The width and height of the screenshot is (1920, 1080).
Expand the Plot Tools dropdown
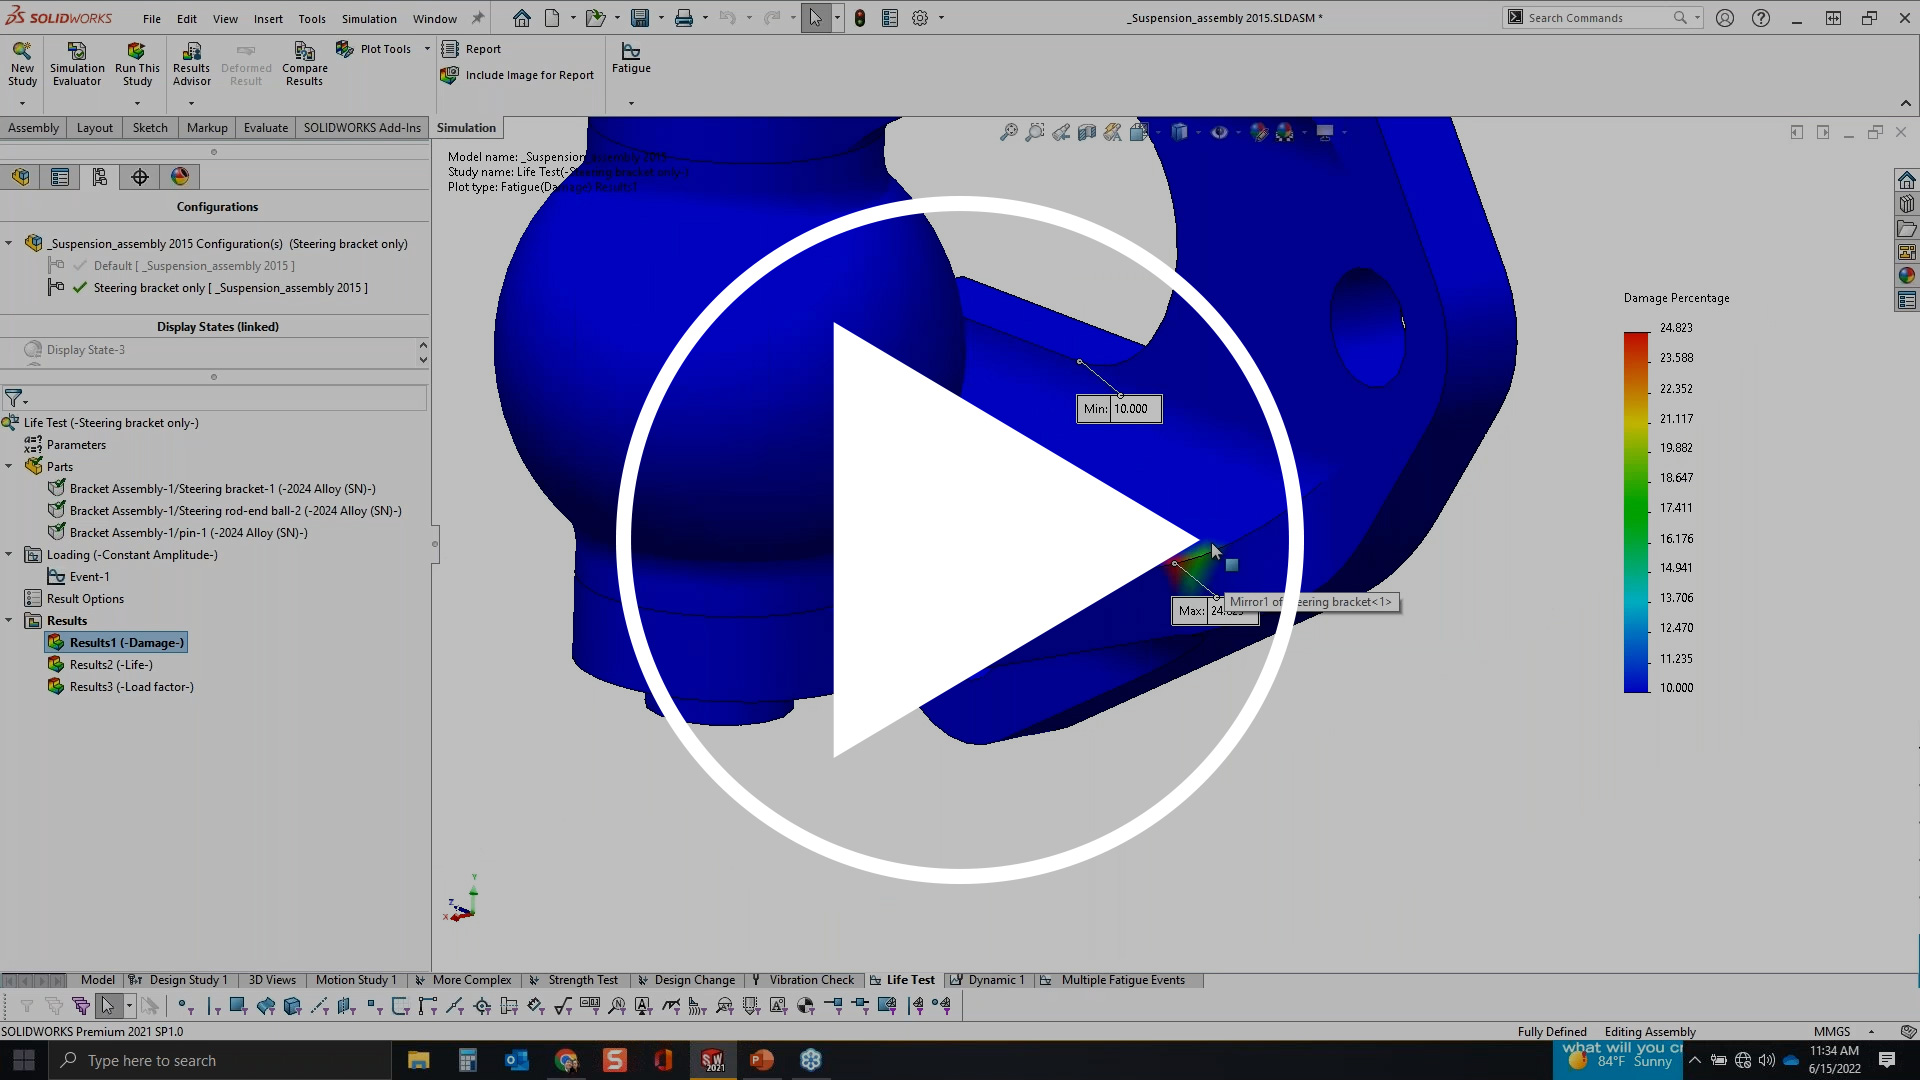[x=427, y=48]
